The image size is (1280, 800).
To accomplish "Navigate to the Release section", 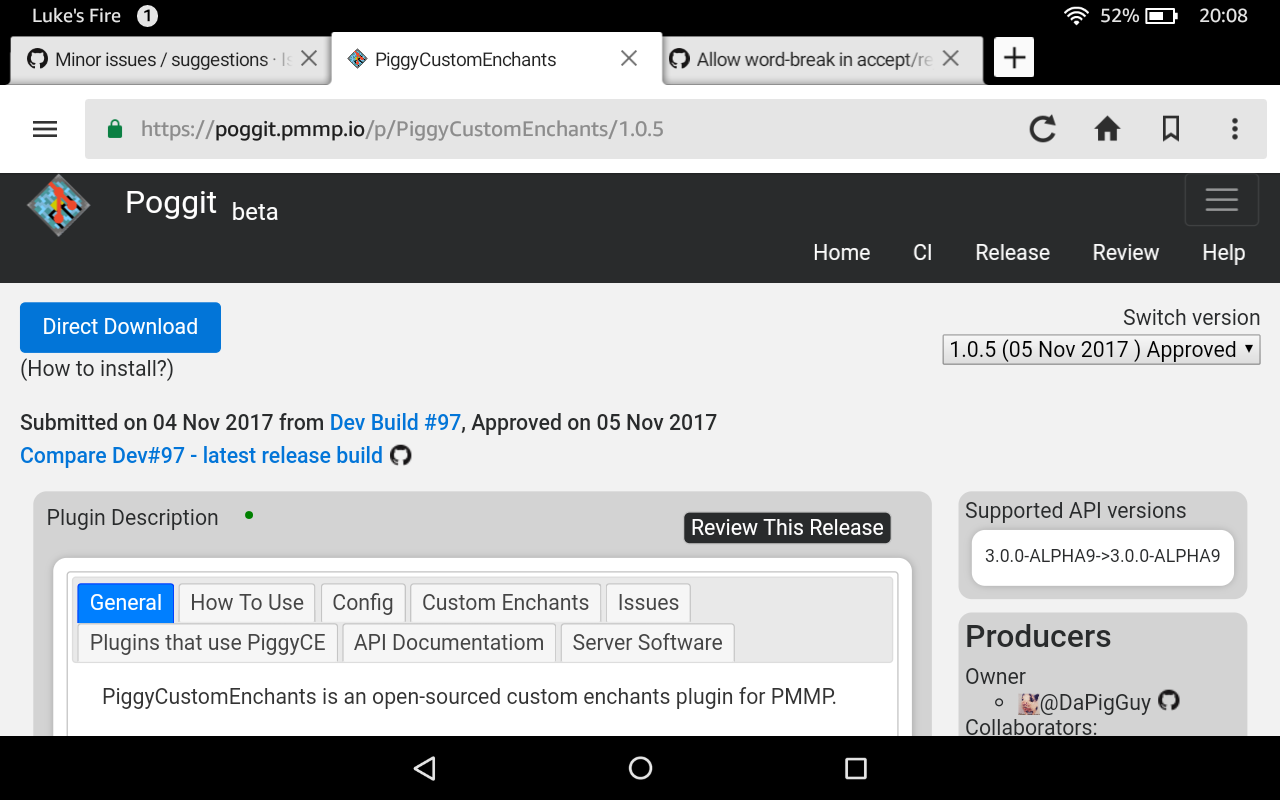I will coord(1012,252).
